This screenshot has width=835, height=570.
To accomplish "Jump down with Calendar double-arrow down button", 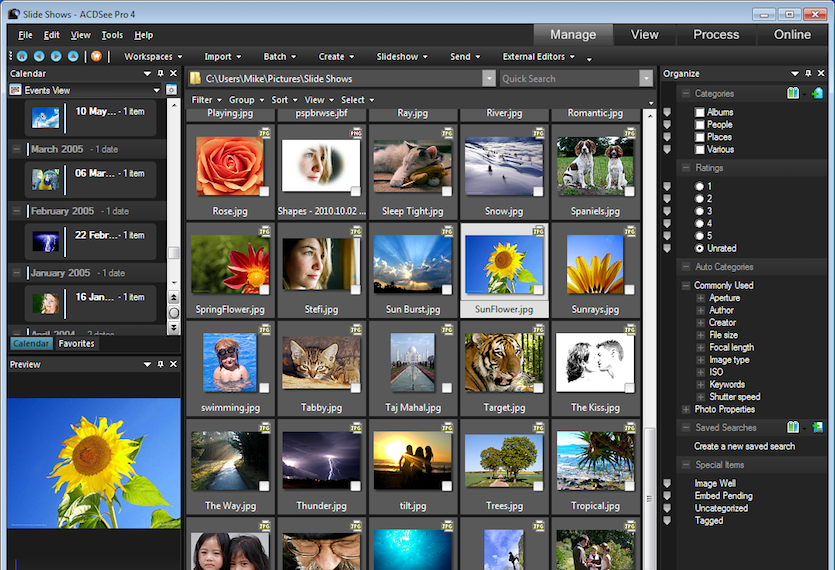I will [174, 328].
